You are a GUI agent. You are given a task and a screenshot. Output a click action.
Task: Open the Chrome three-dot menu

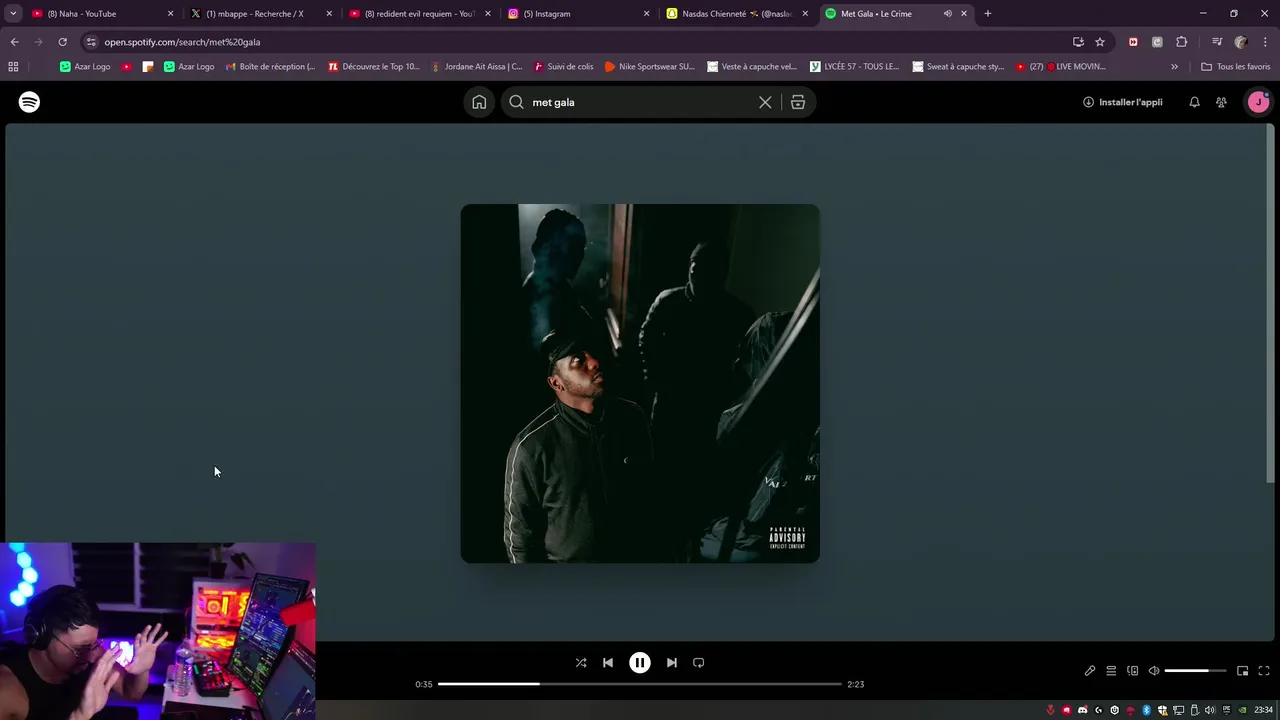(x=1265, y=42)
